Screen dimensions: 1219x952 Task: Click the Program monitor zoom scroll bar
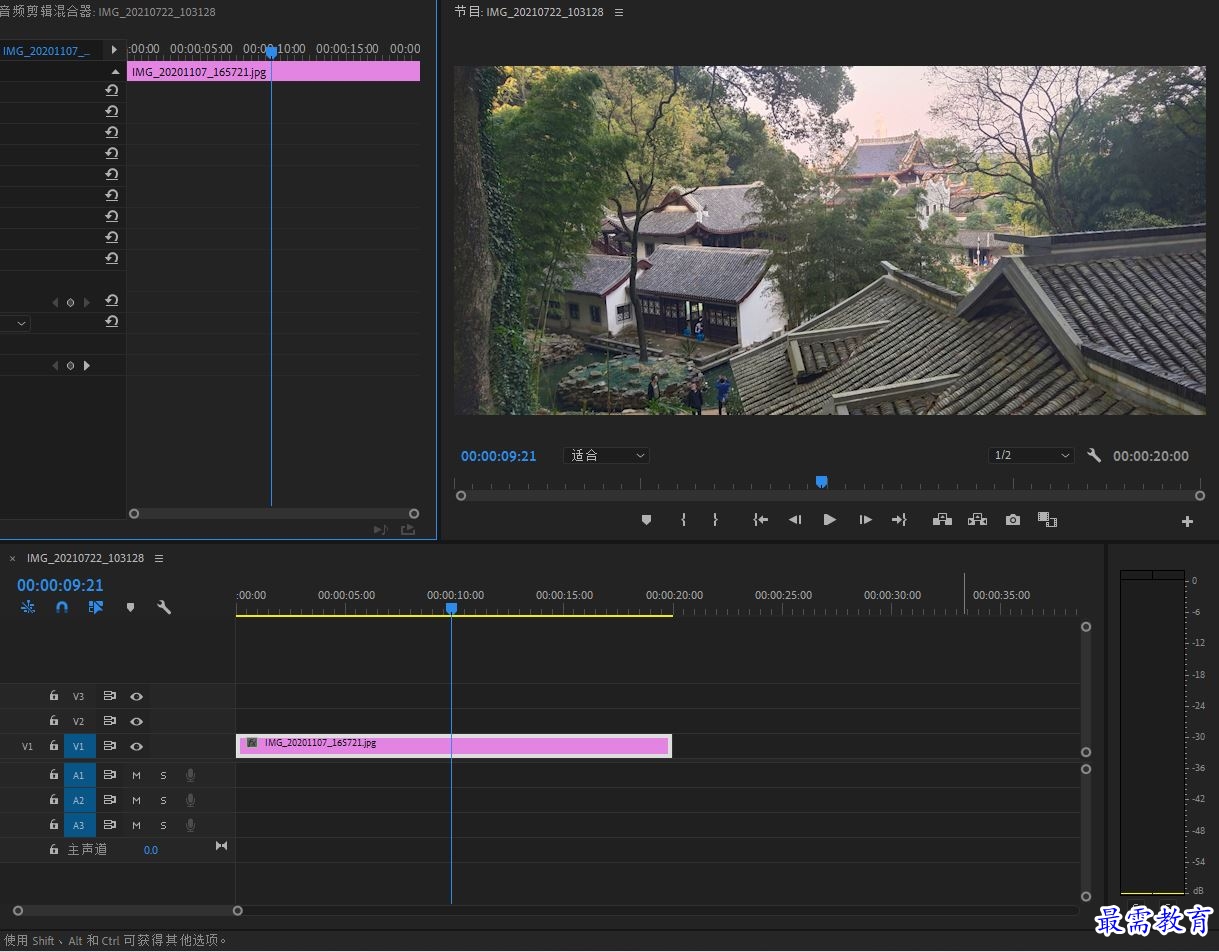(830, 495)
